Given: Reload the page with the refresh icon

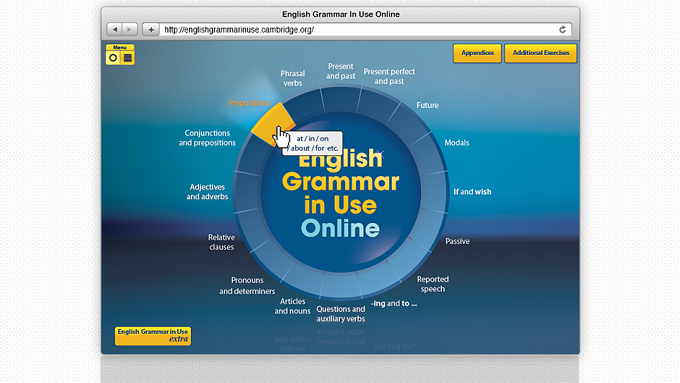Looking at the screenshot, I should [x=562, y=29].
